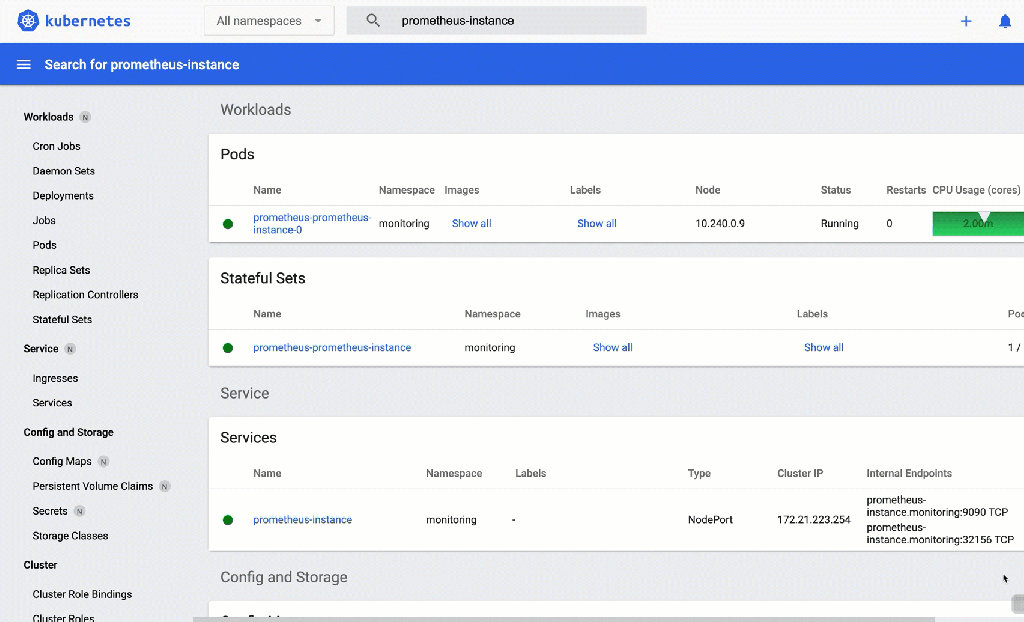
Task: Click N badge beside Persistent Volume Claims
Action: (x=165, y=486)
